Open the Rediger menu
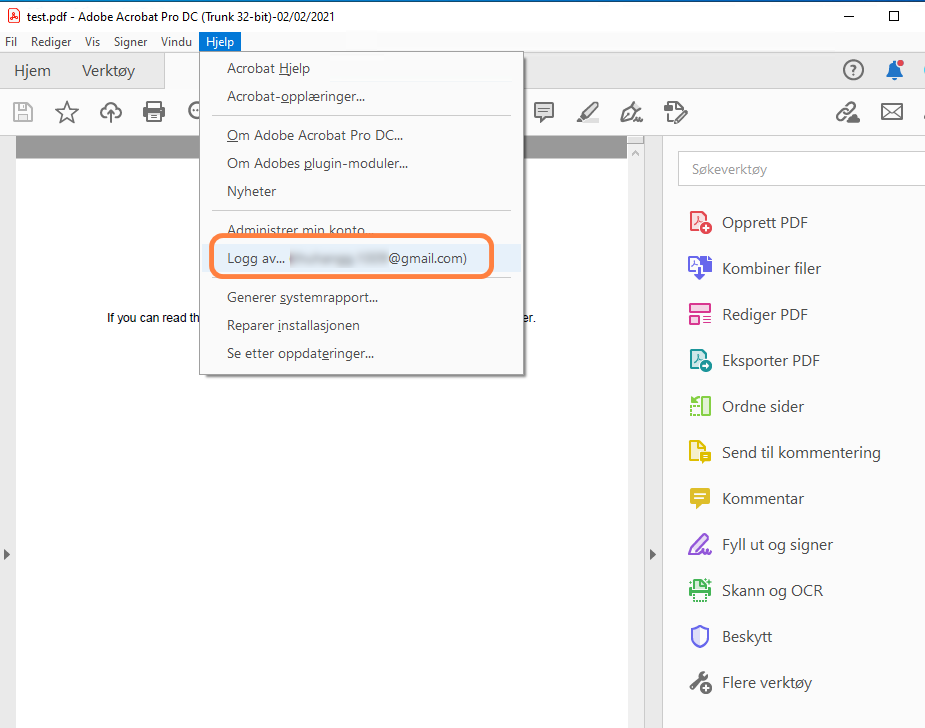The image size is (925, 728). click(x=51, y=42)
